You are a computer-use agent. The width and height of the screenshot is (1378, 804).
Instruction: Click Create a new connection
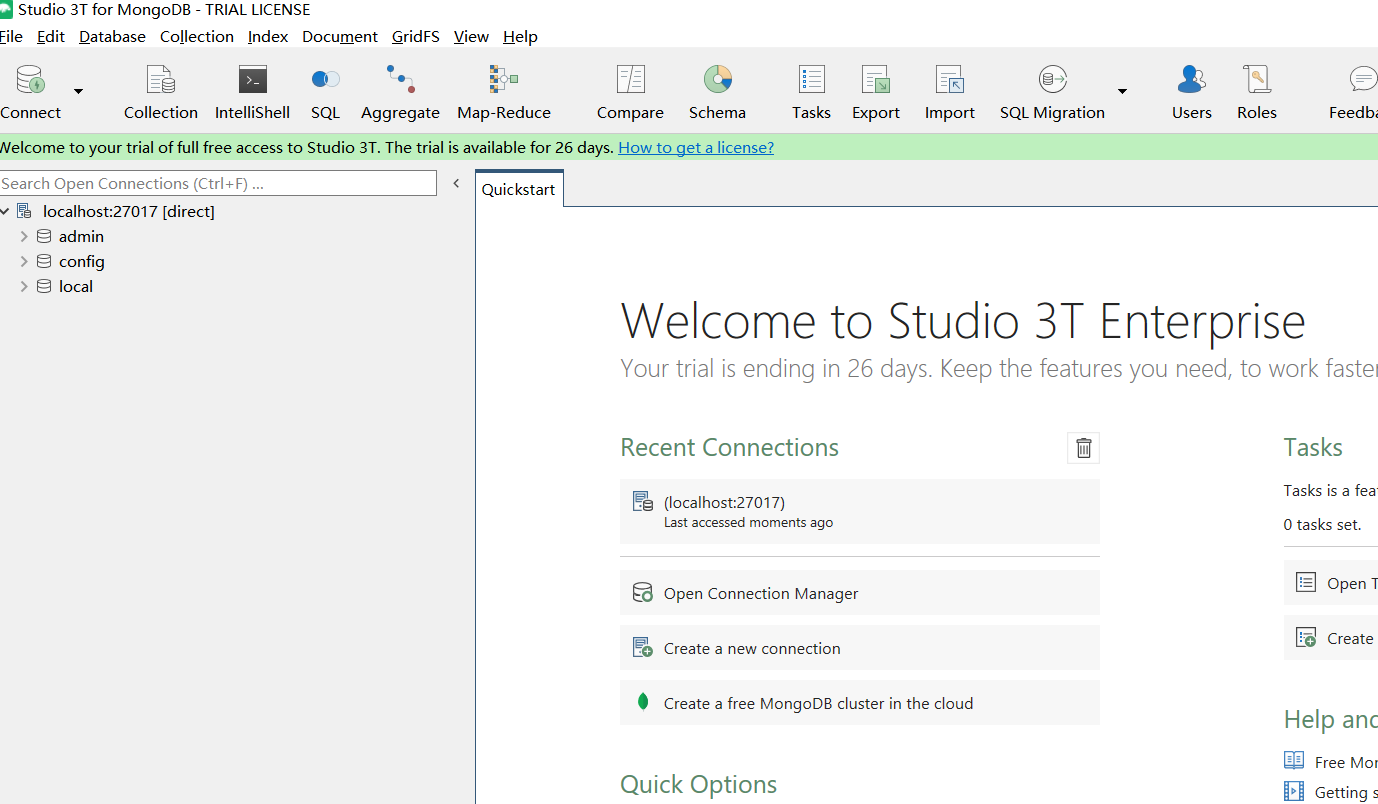pyautogui.click(x=860, y=648)
